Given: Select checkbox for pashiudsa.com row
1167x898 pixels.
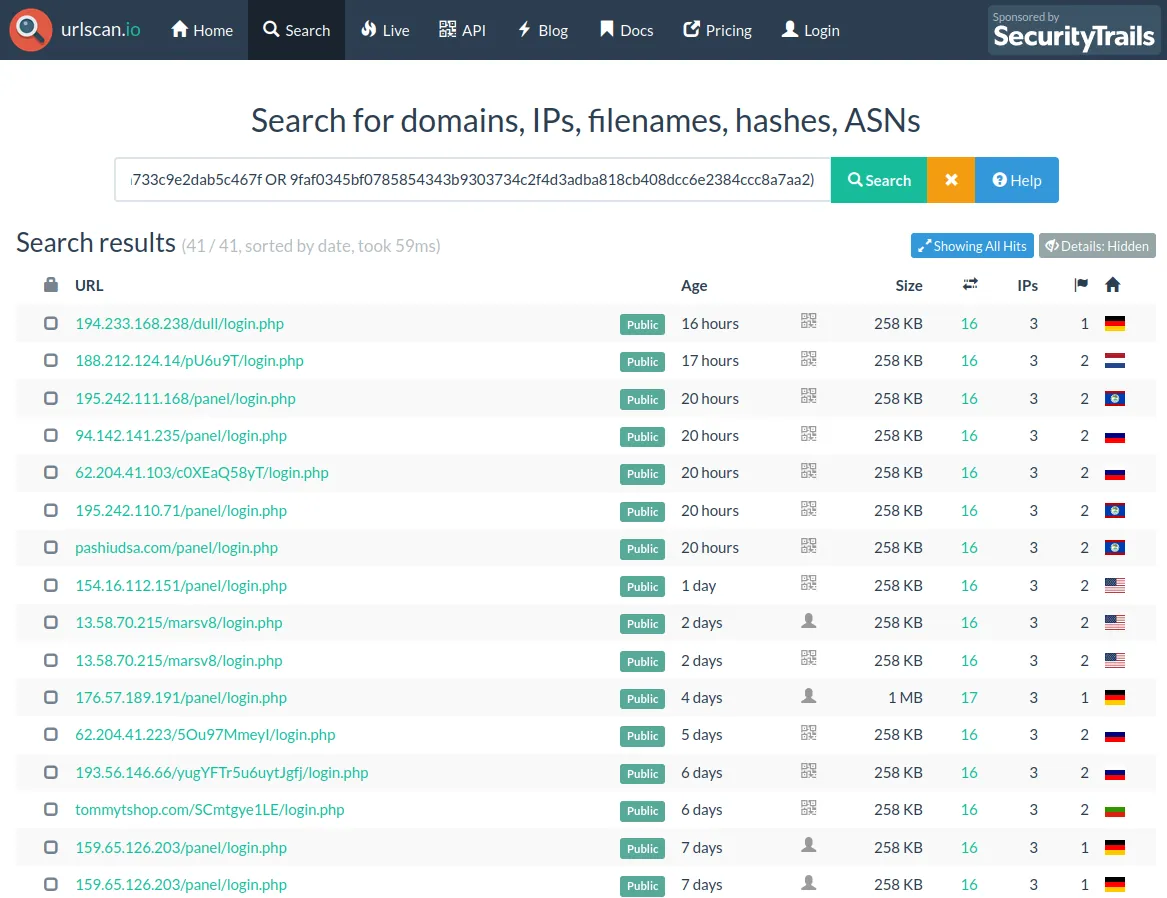Looking at the screenshot, I should pos(51,548).
